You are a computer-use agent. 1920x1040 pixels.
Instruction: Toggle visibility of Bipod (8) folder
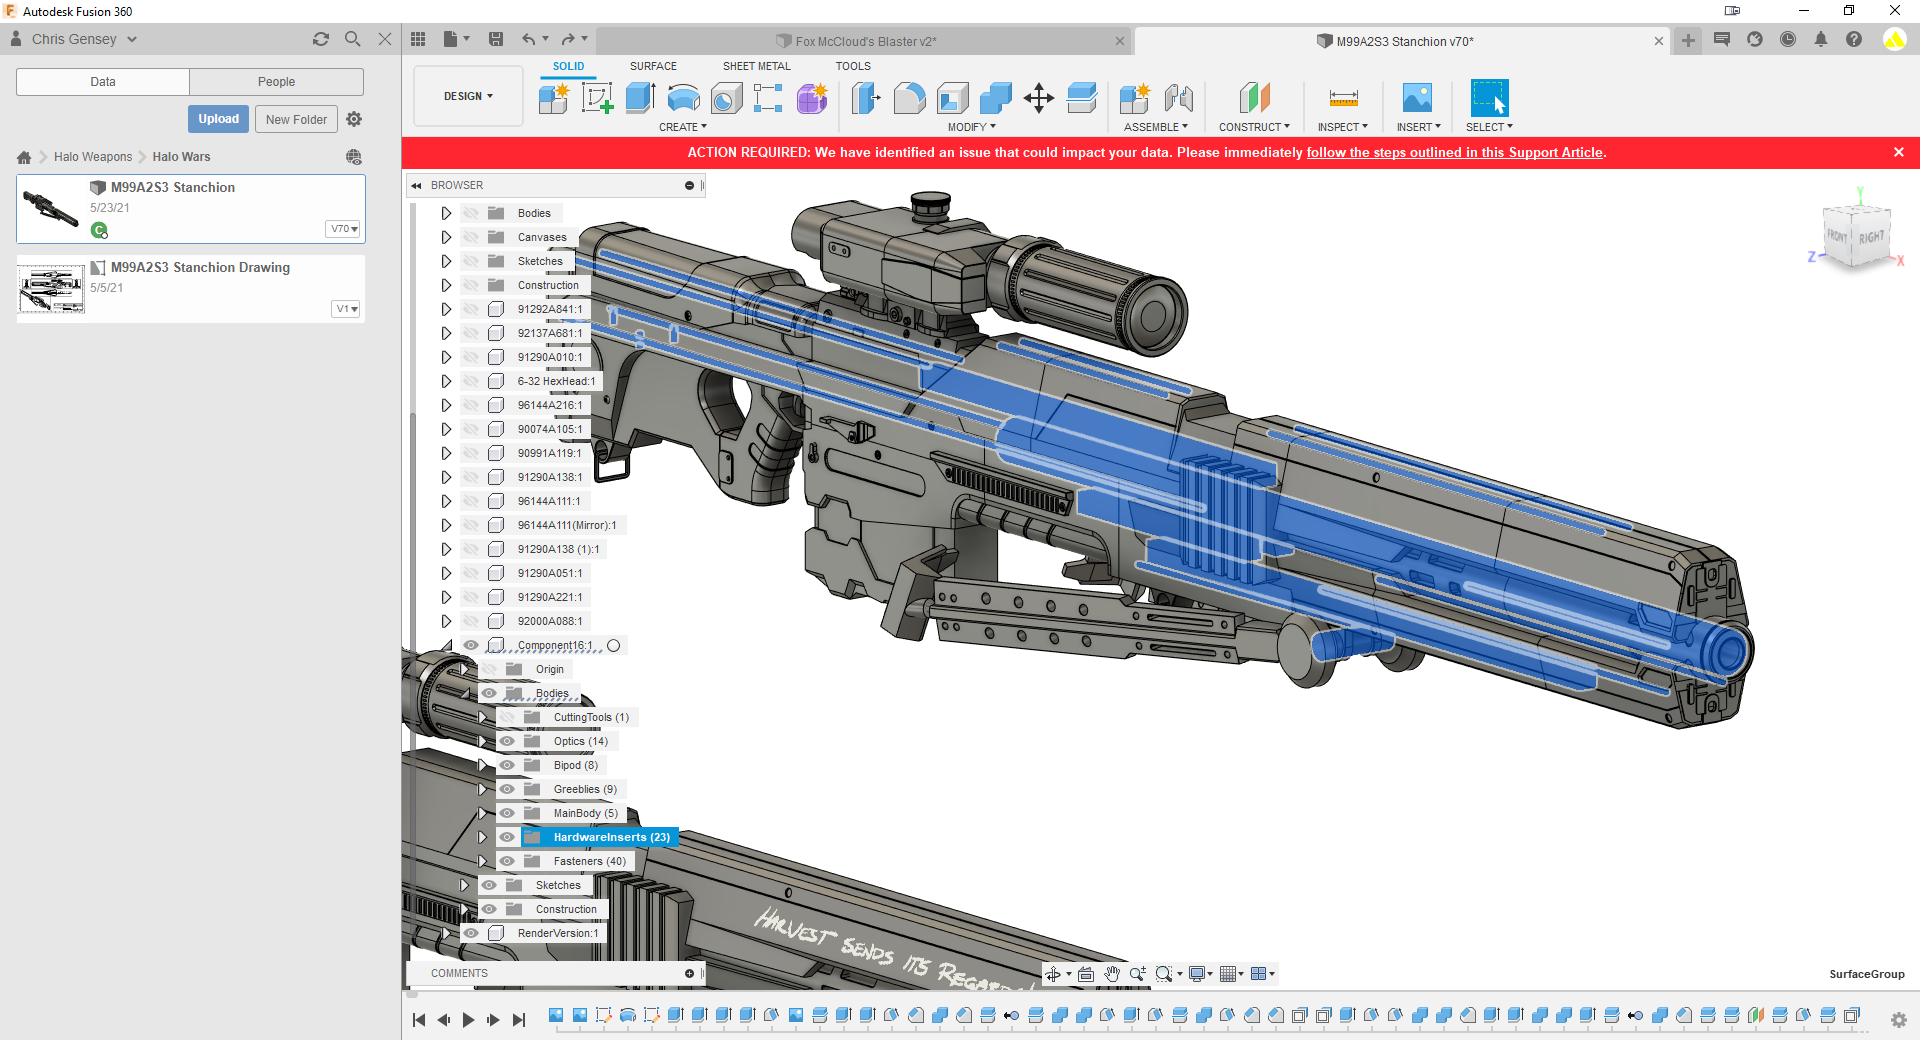[x=507, y=765]
